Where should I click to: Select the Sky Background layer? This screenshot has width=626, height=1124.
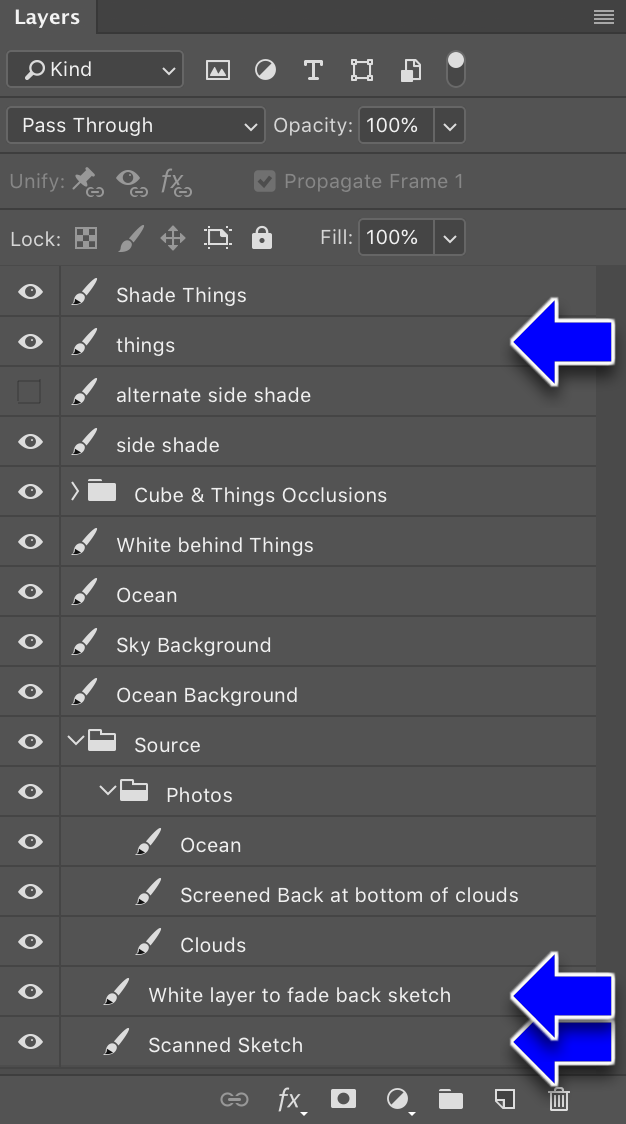point(298,642)
